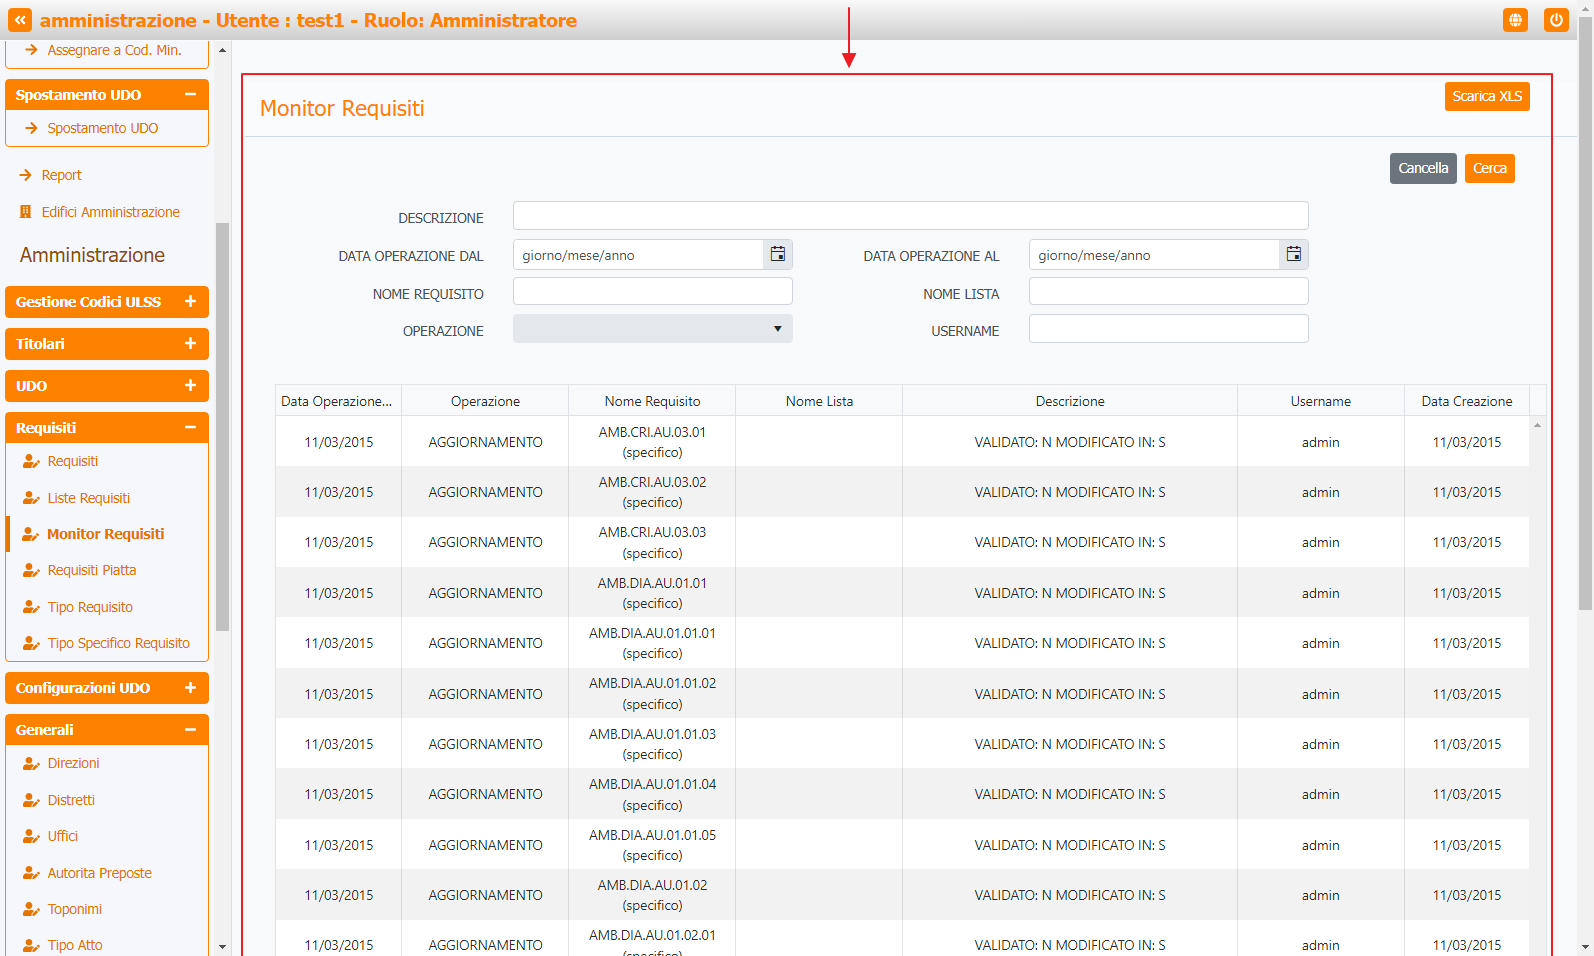The image size is (1594, 956).
Task: Open Liste Requisiti menu item
Action: click(88, 498)
